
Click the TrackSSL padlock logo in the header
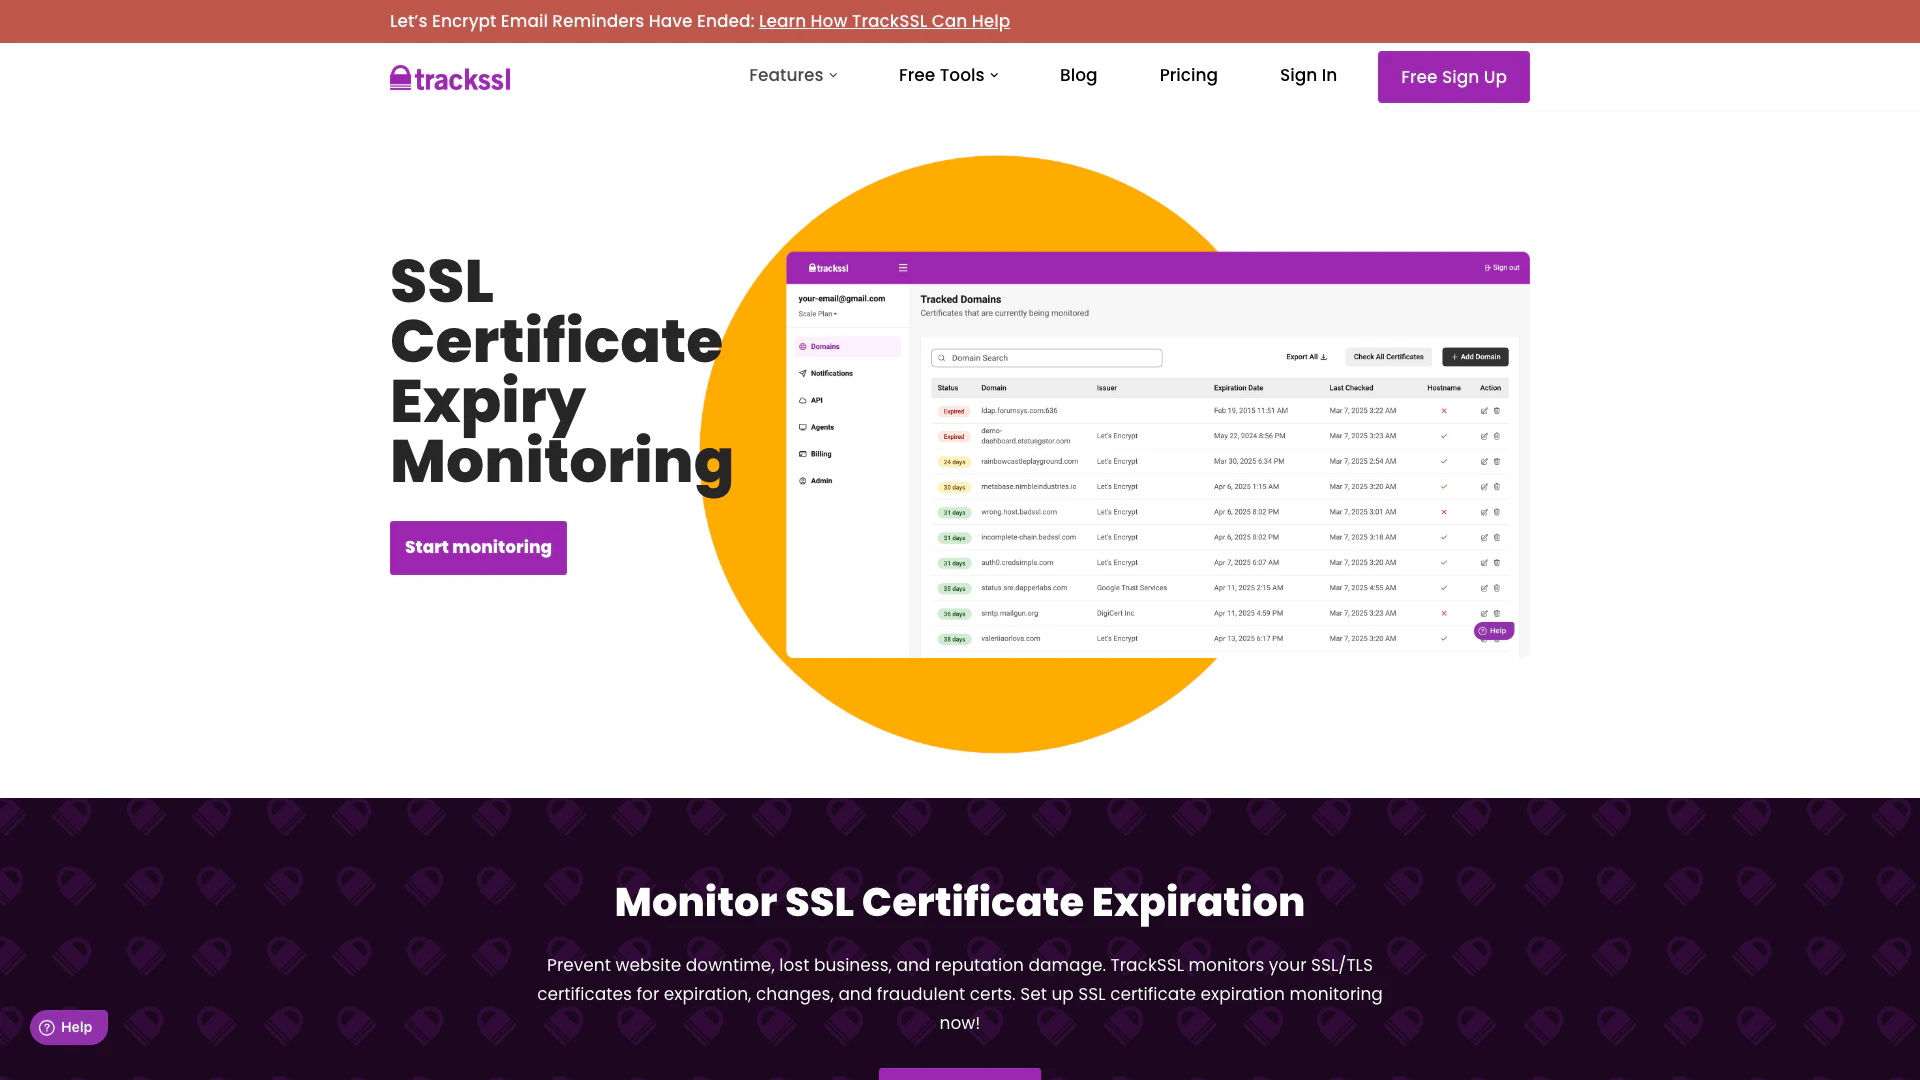450,78
